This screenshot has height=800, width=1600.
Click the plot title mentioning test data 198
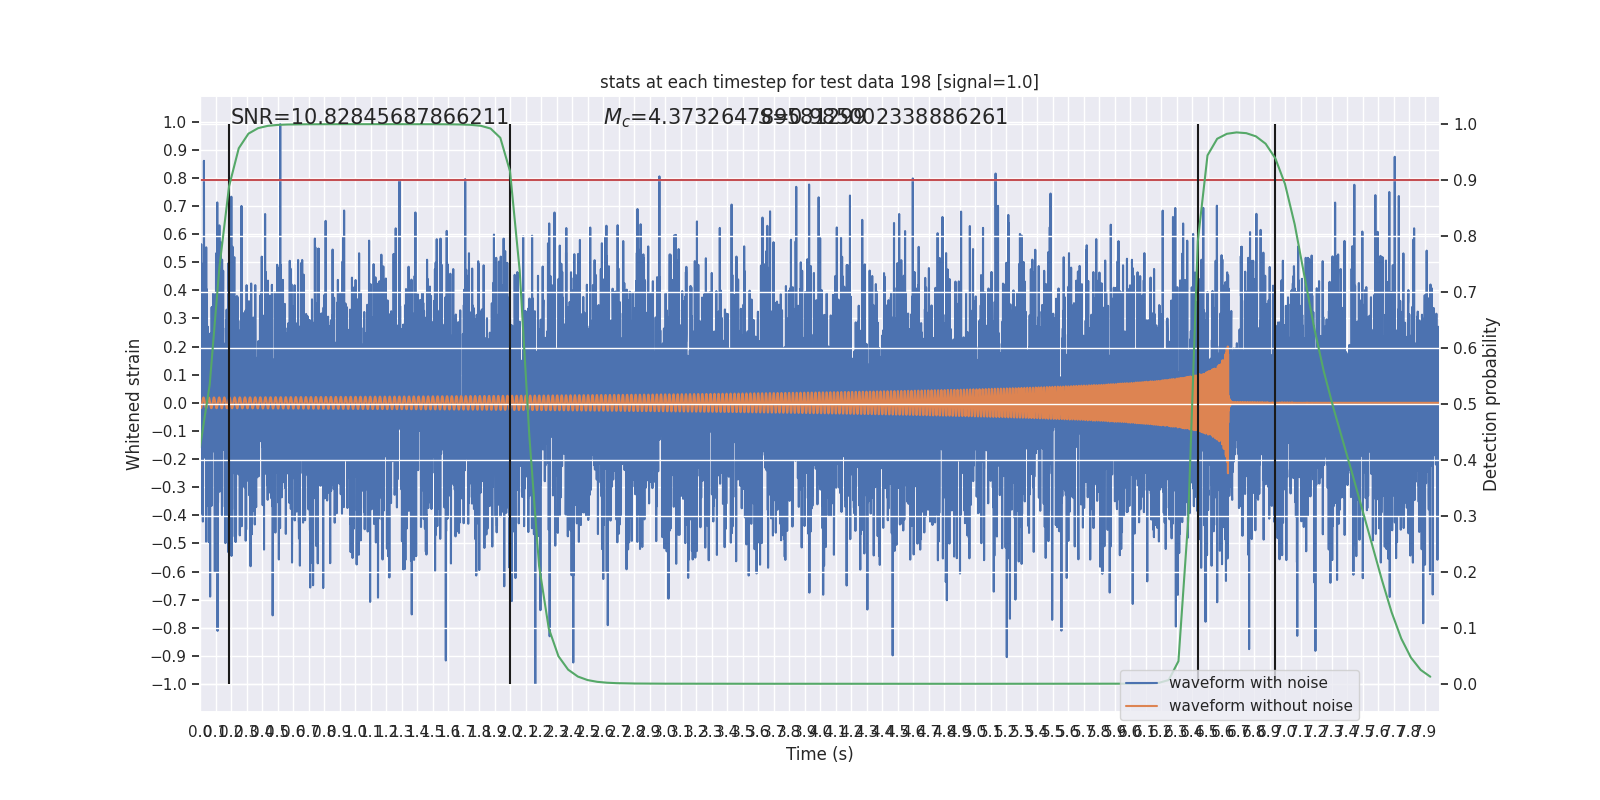tap(819, 82)
